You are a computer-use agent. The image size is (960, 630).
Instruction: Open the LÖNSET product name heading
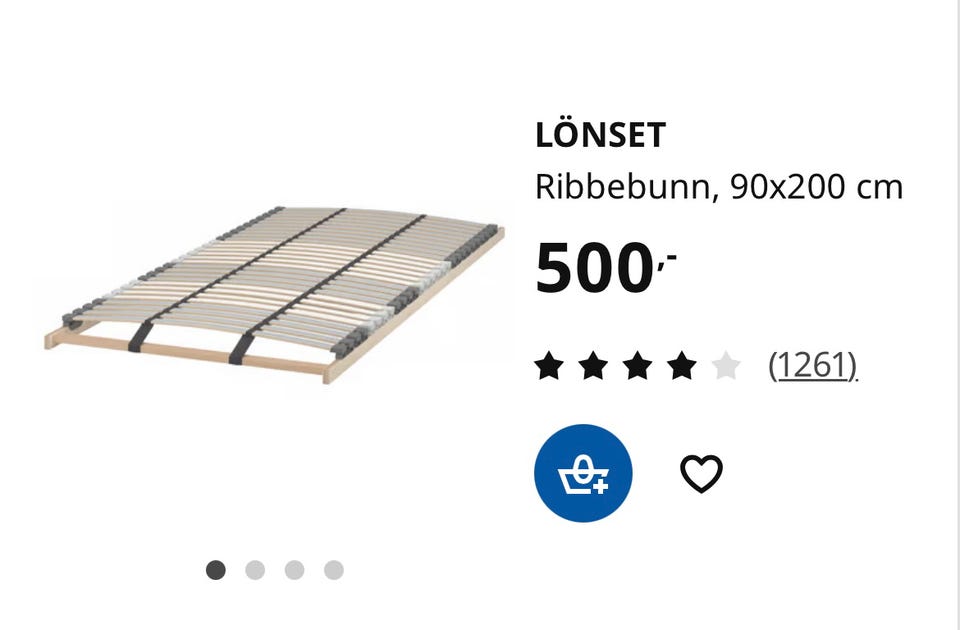pos(600,135)
